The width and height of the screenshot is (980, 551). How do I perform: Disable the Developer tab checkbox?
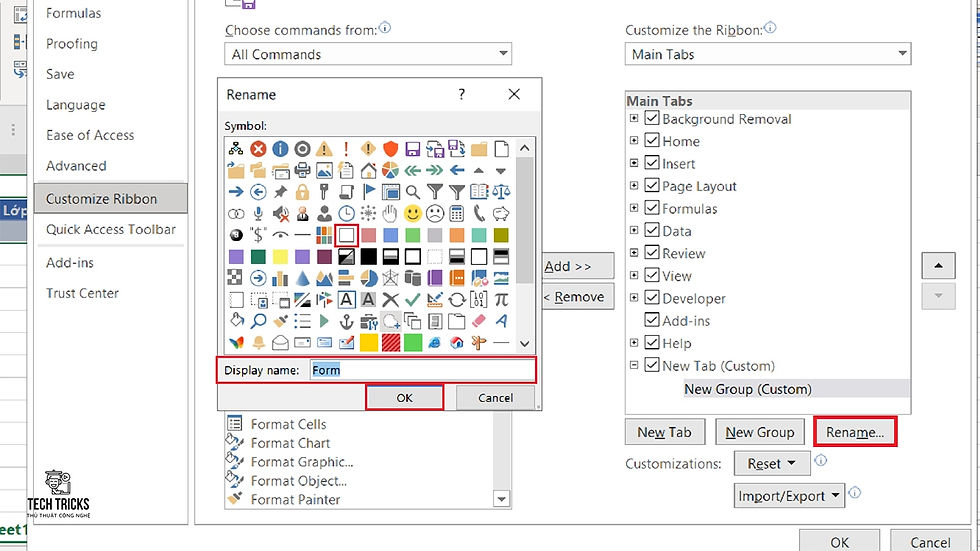coord(652,298)
